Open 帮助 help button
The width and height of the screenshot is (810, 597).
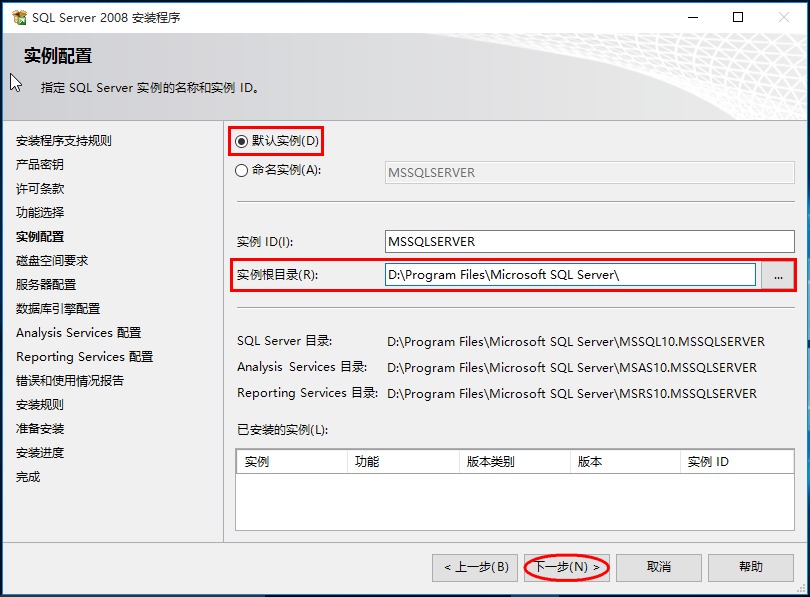click(751, 567)
